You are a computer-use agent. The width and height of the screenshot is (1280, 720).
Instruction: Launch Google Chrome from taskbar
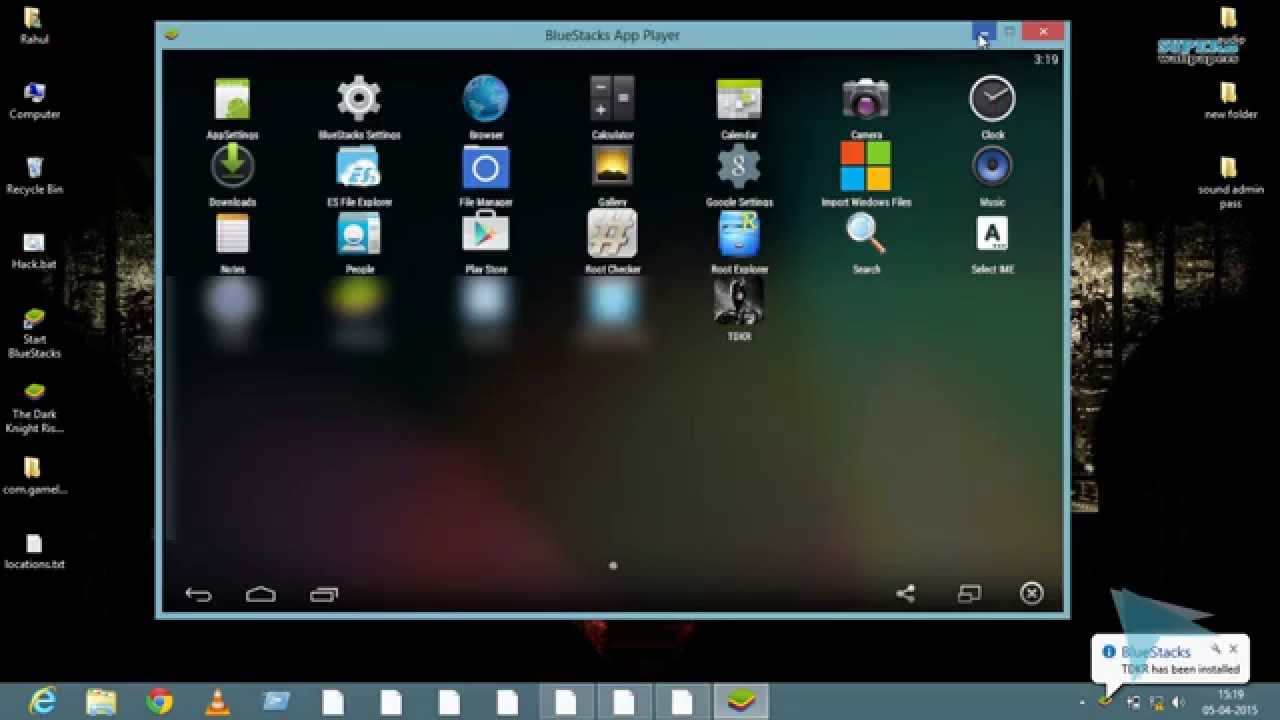point(159,701)
